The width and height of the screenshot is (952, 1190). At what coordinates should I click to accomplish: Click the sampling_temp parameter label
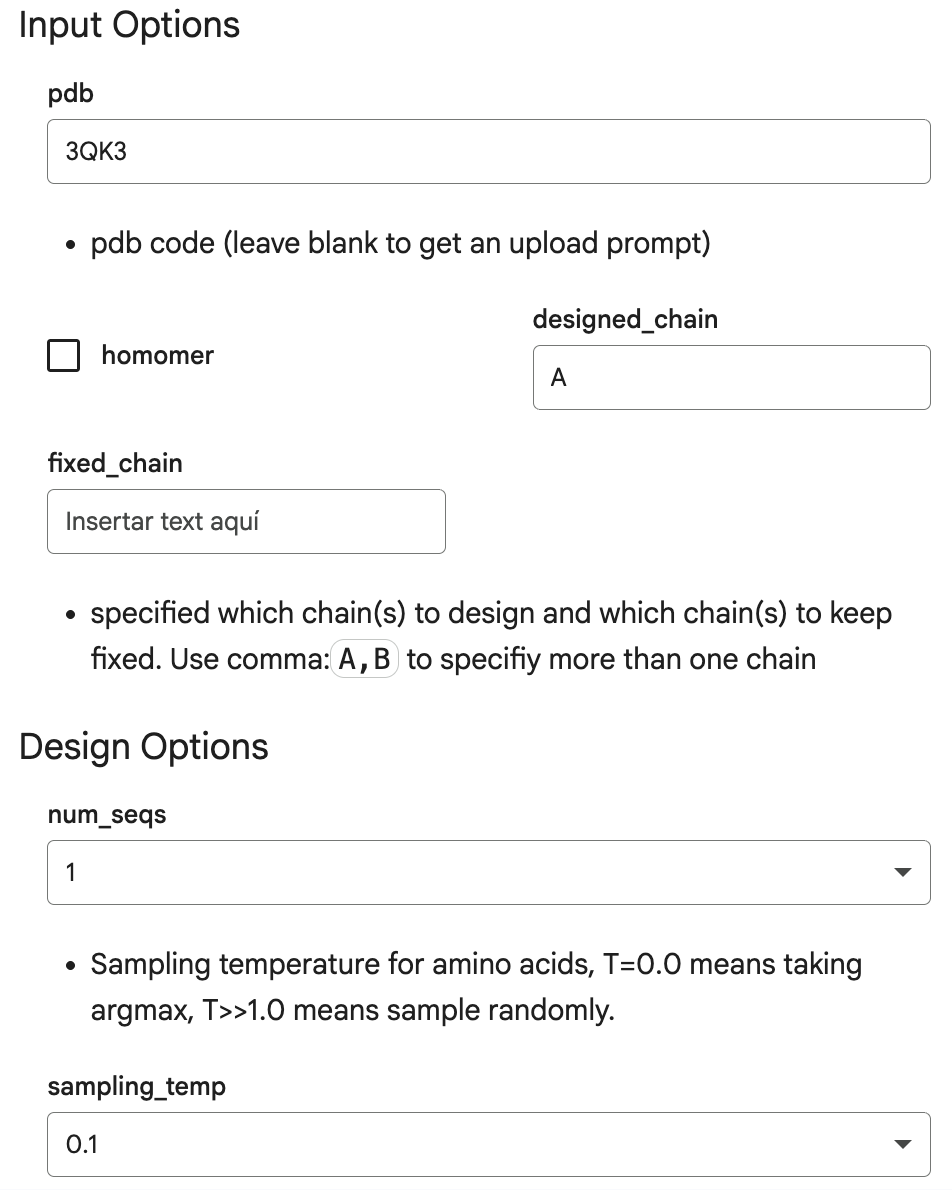[137, 1087]
